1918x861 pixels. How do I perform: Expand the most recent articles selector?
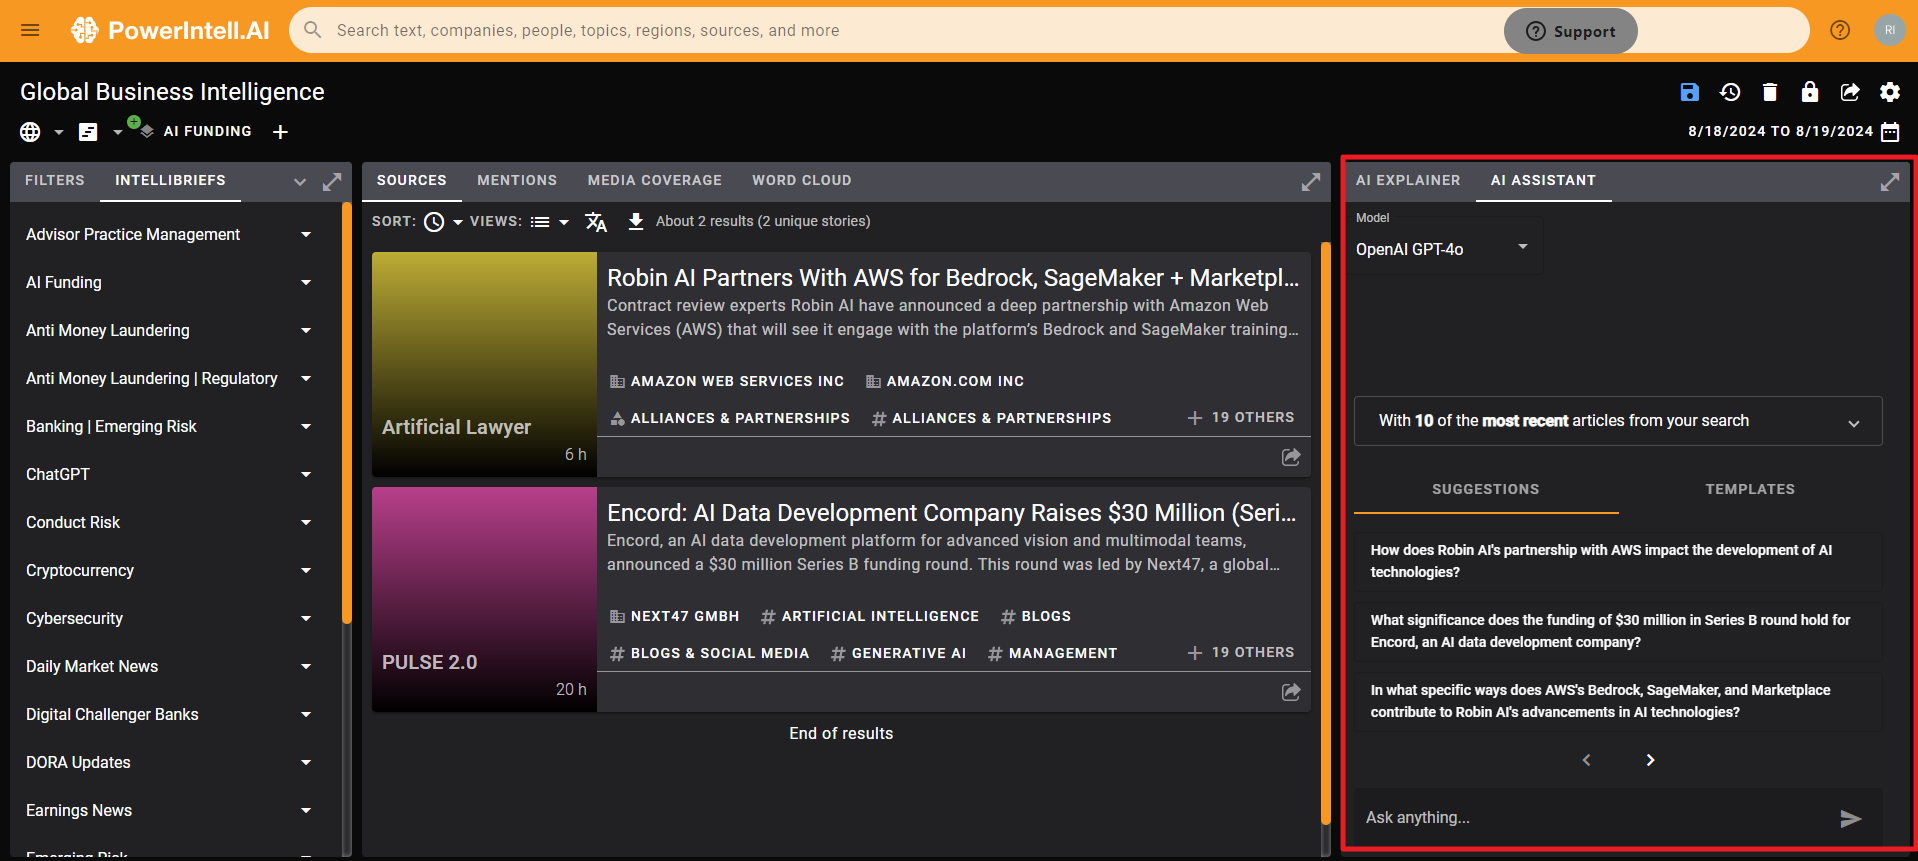click(1618, 421)
